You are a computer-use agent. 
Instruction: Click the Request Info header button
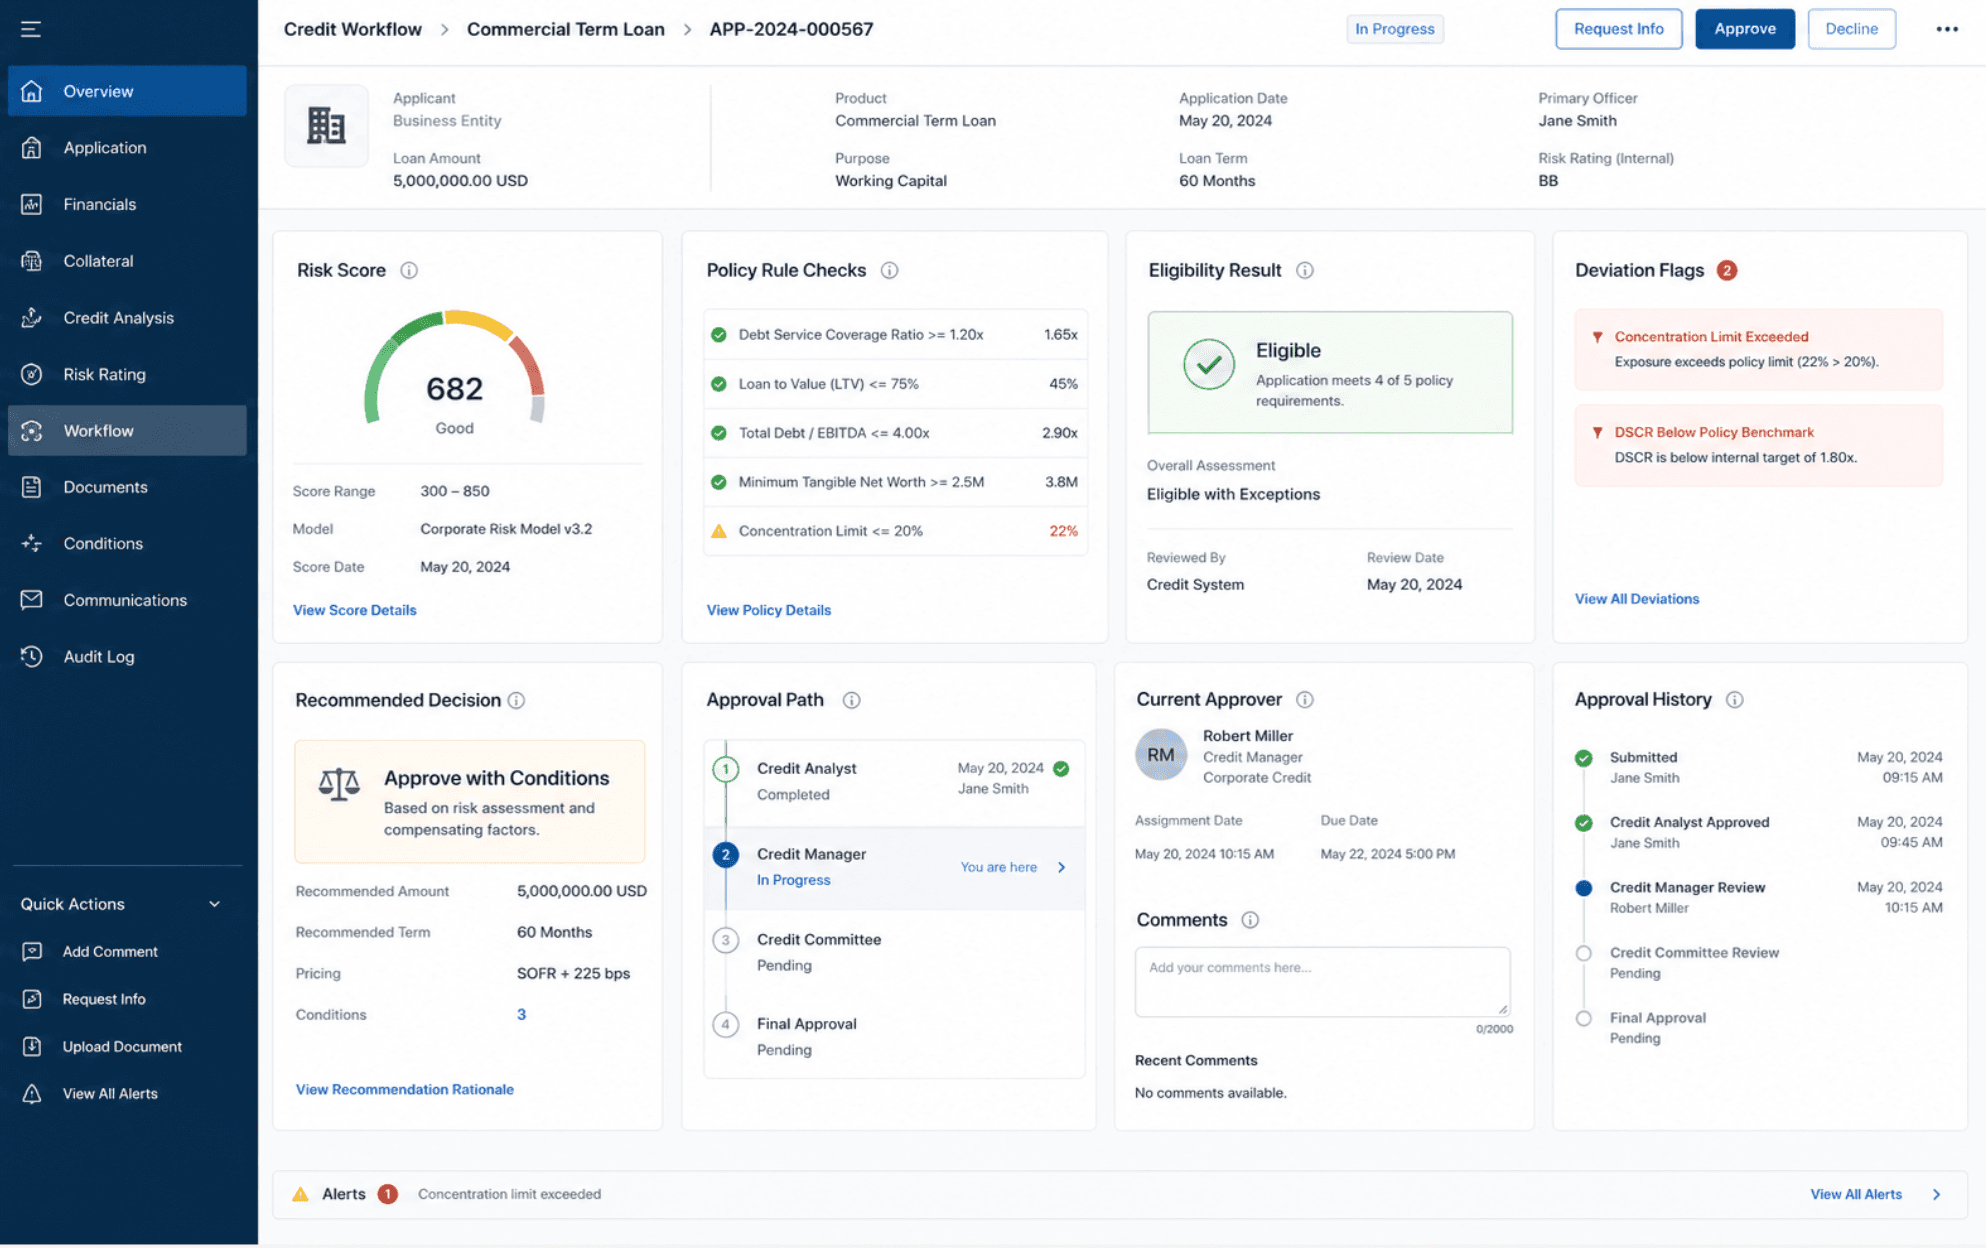[1618, 29]
